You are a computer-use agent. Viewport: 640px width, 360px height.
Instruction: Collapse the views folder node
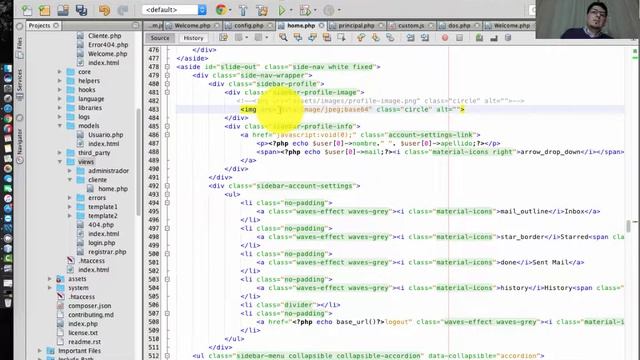(x=60, y=162)
